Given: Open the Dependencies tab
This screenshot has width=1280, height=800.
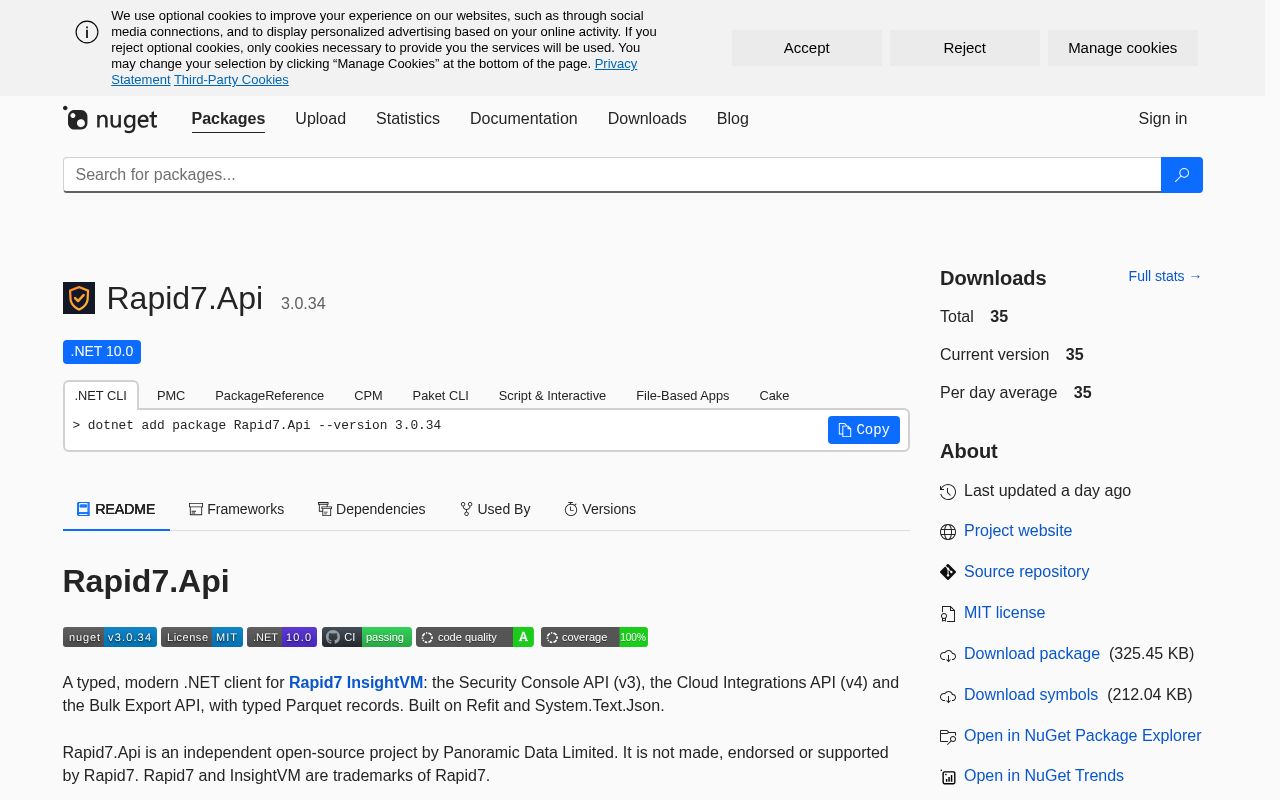Looking at the screenshot, I should click(x=371, y=509).
